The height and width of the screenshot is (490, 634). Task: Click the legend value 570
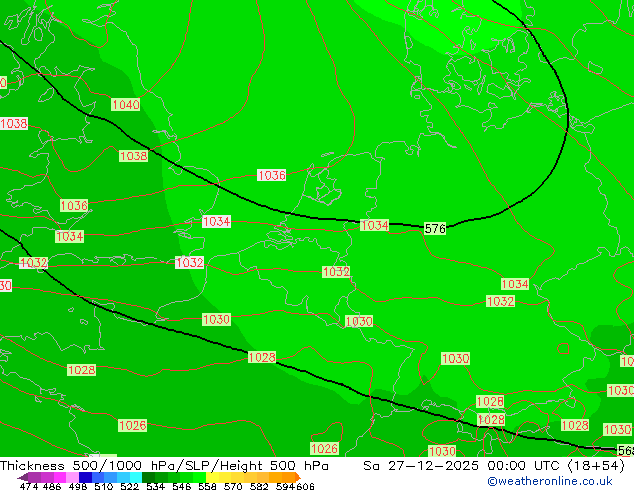(233, 486)
